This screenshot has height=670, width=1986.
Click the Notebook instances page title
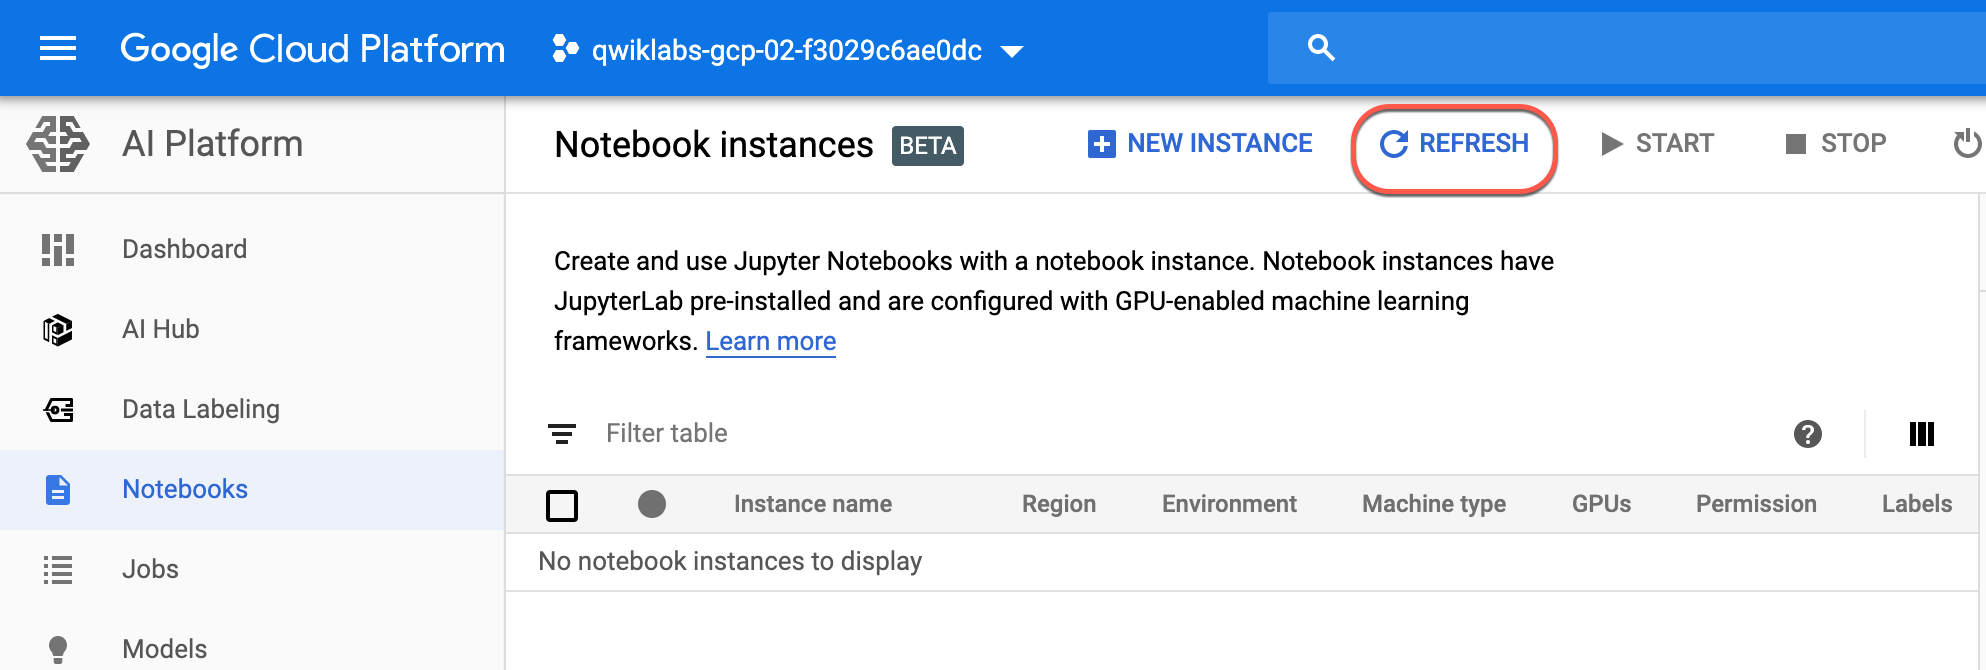tap(714, 145)
